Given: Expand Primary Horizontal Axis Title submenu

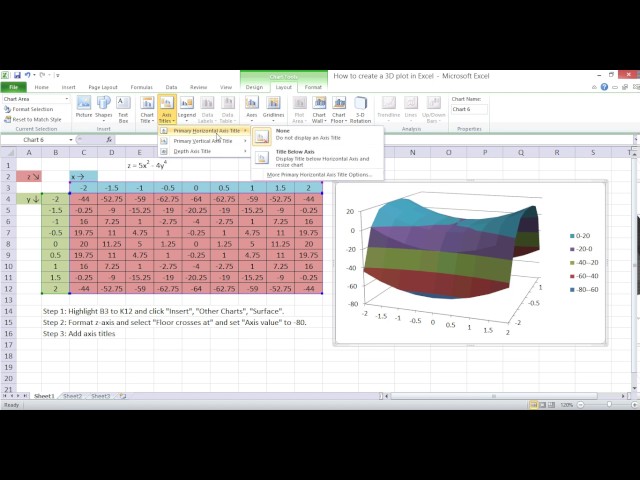Looking at the screenshot, I should [x=204, y=131].
